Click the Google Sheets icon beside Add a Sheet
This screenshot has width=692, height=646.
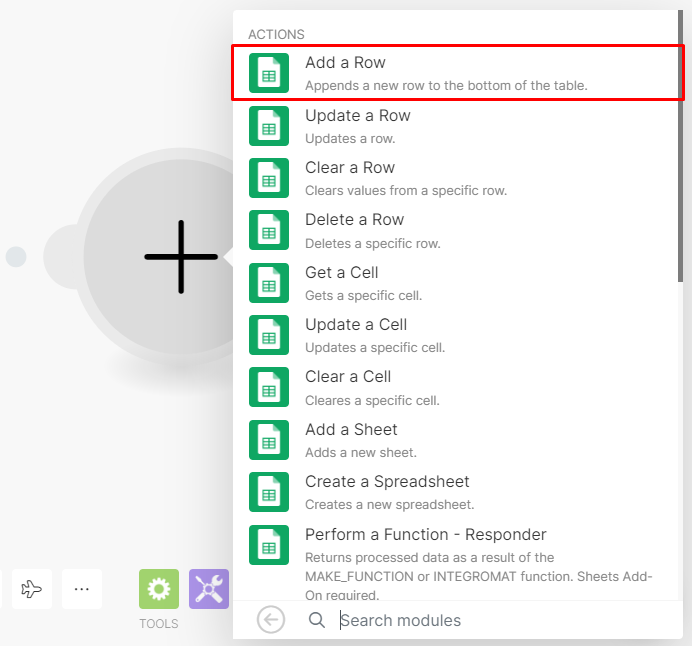coord(269,439)
